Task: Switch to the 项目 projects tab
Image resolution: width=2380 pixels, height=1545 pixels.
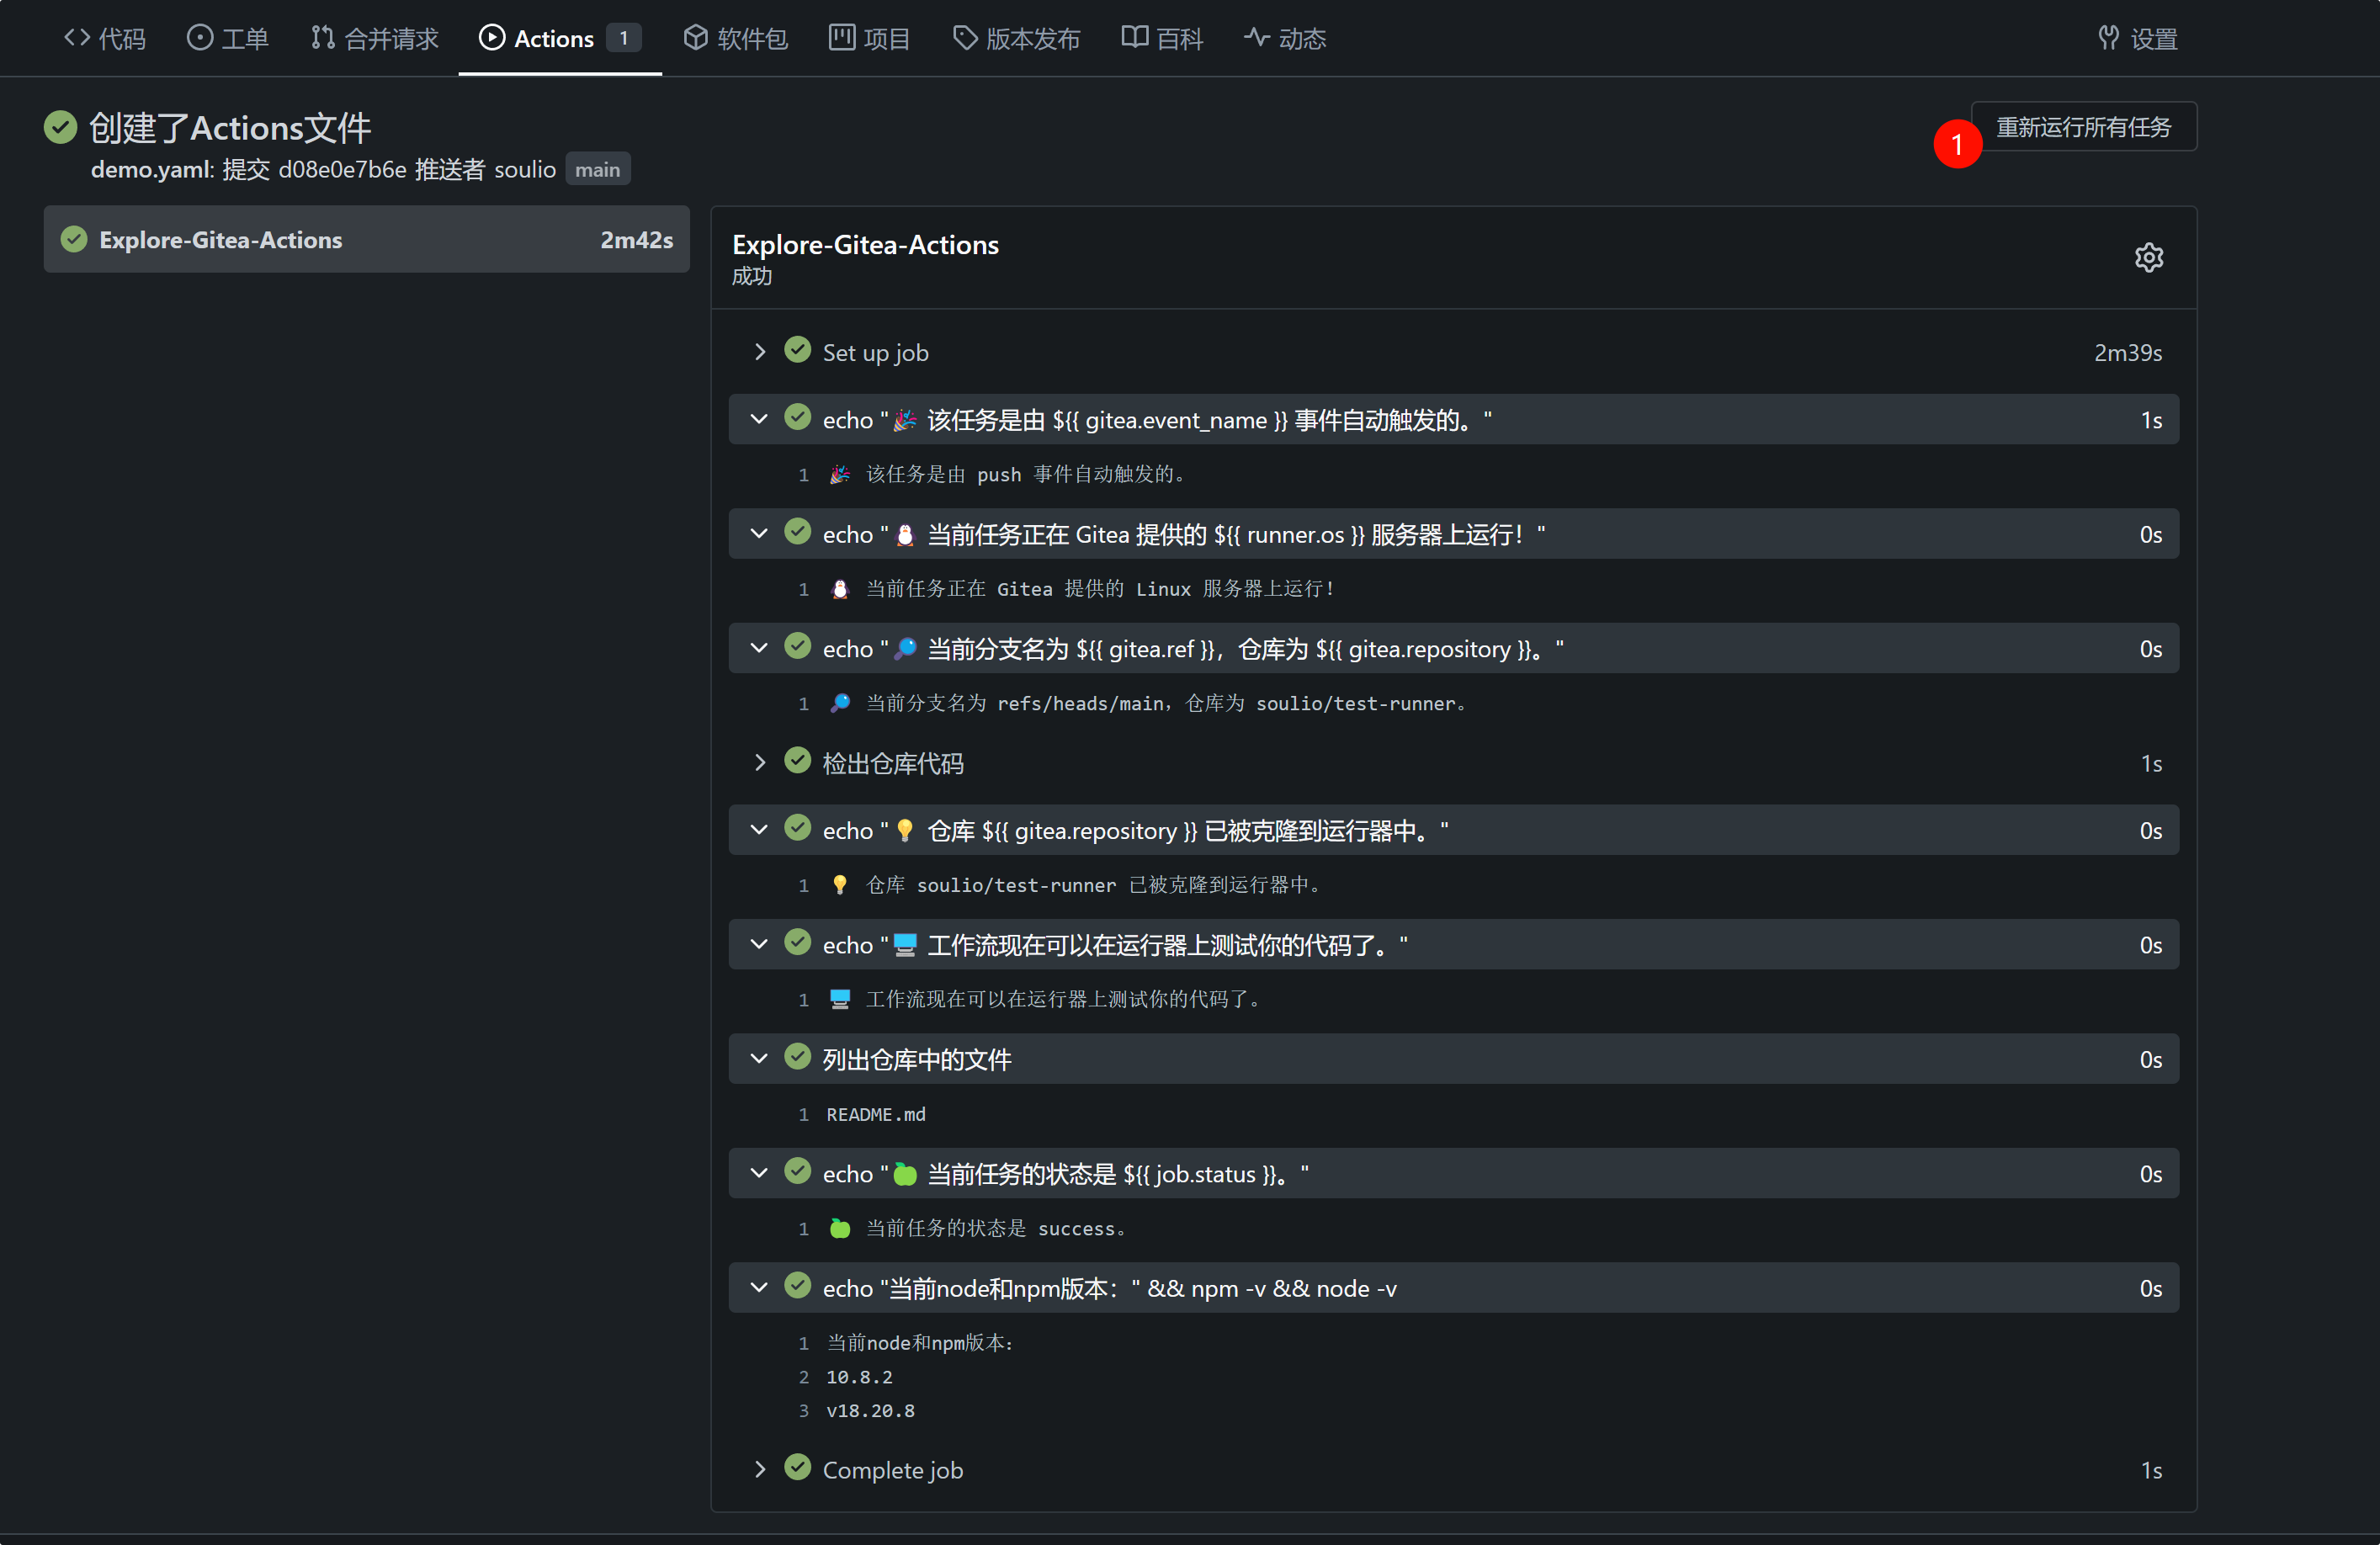Action: [869, 38]
